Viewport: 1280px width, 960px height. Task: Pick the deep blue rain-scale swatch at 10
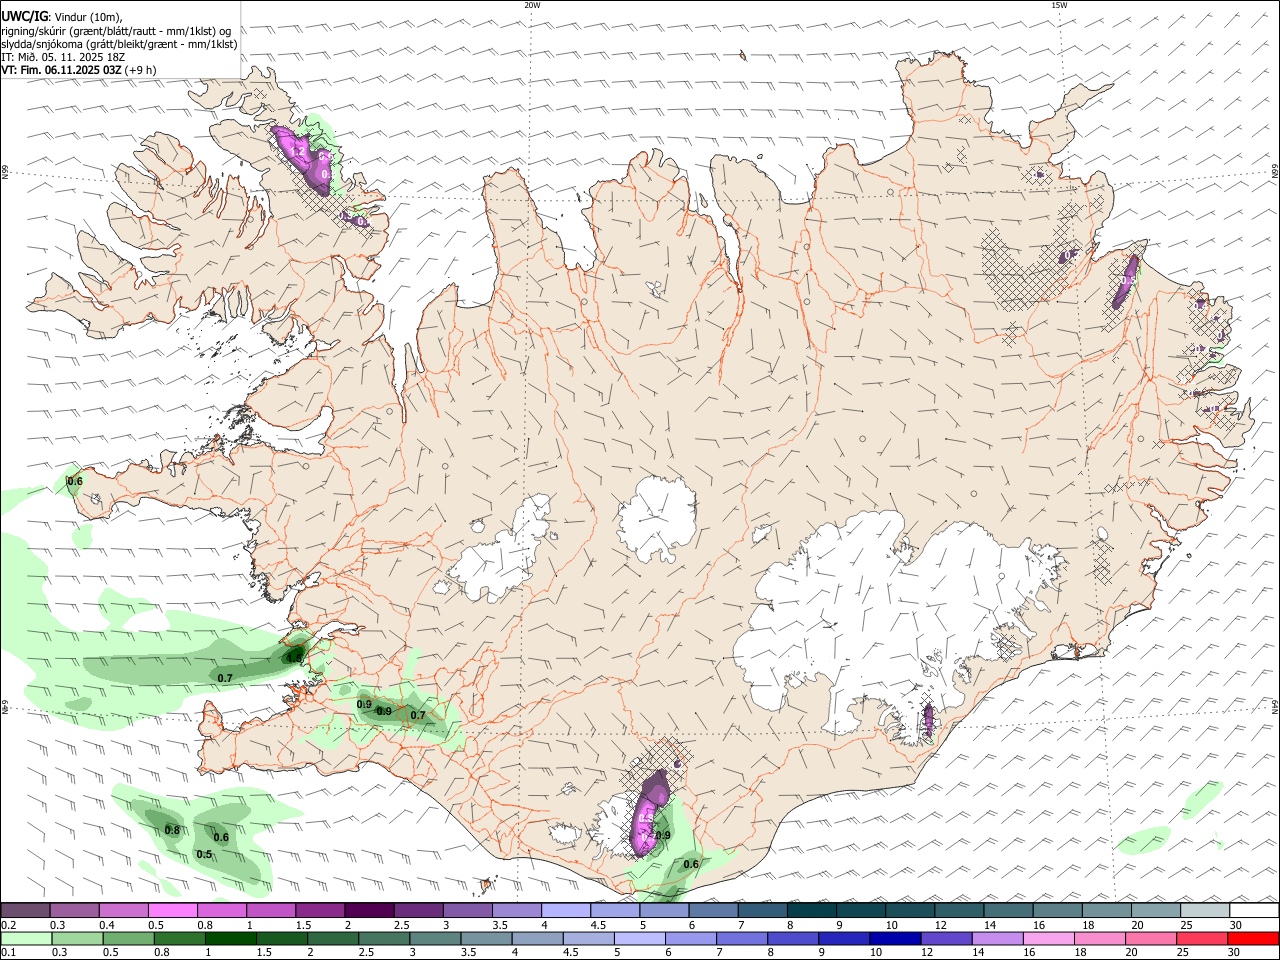[x=894, y=939]
